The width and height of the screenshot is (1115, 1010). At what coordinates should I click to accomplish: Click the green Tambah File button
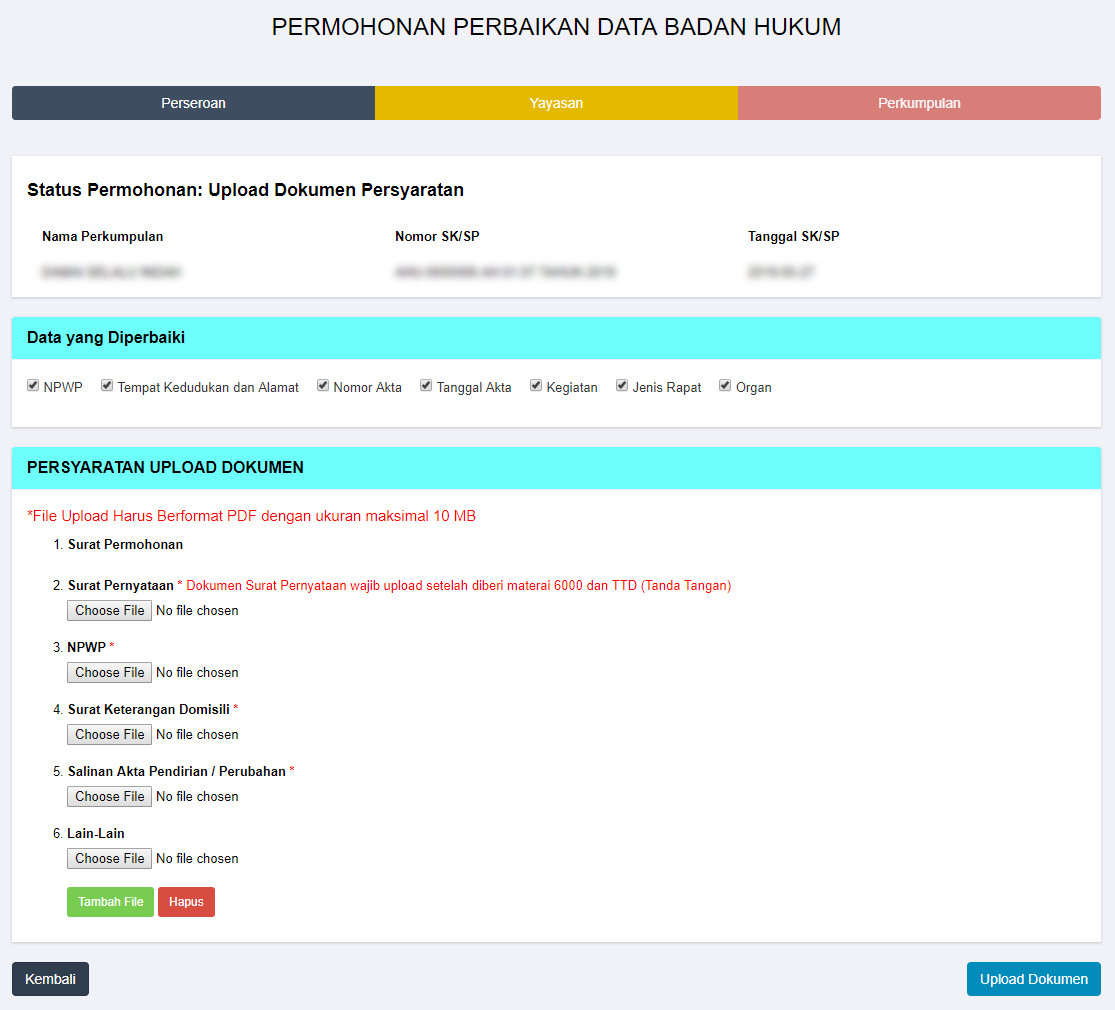tap(110, 902)
